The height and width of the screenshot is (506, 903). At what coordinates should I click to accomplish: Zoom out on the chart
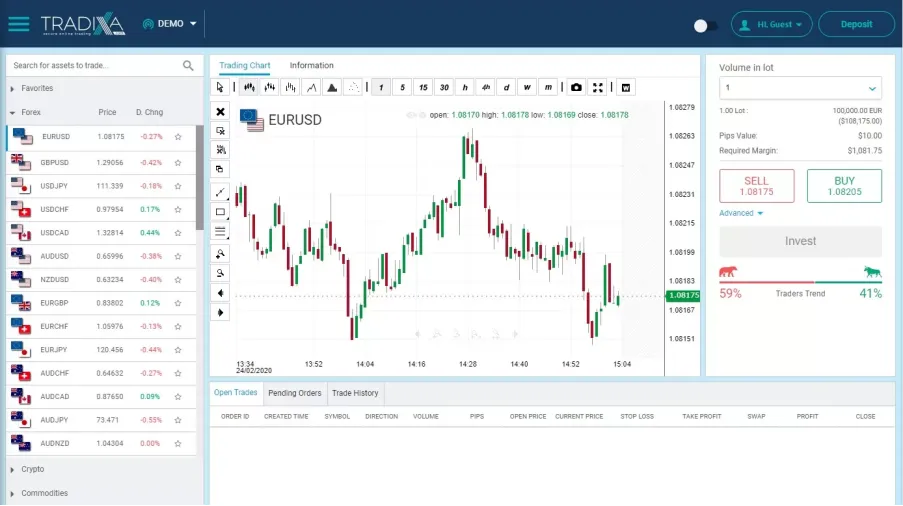220,273
